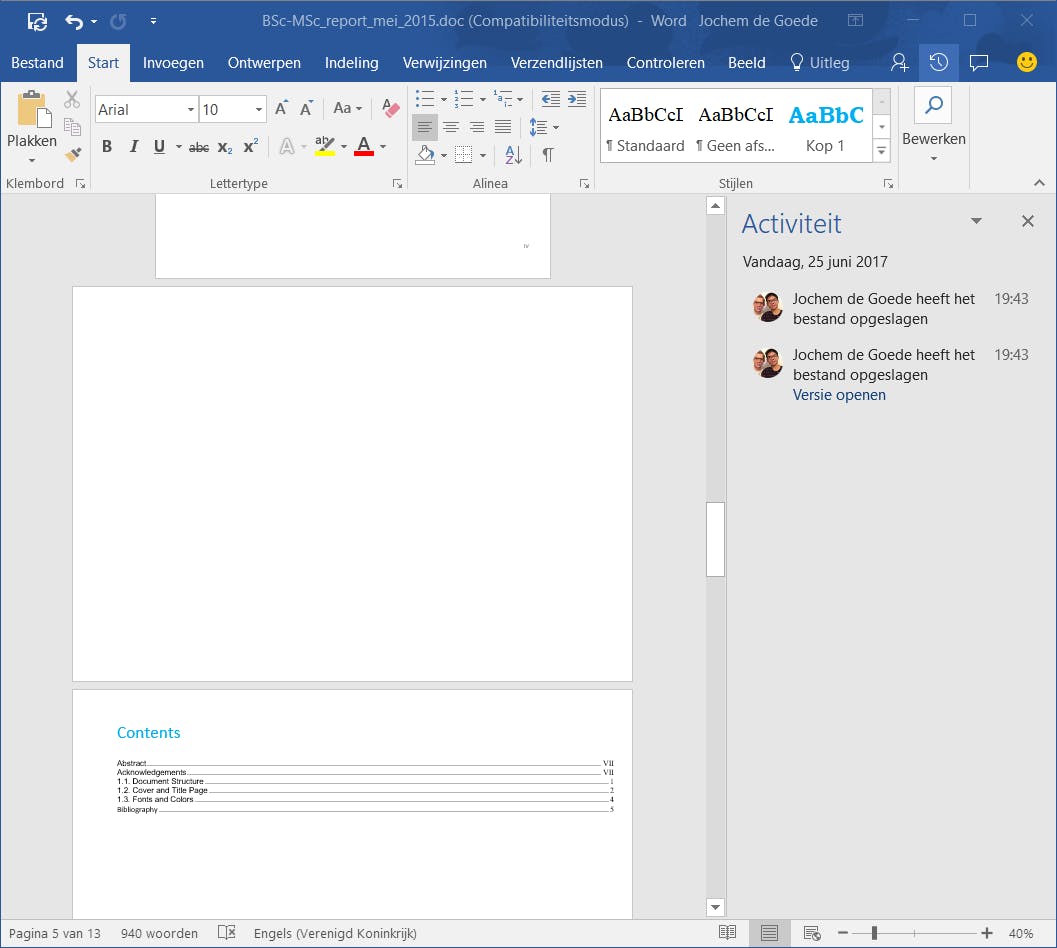Open the Invoegen tab

click(173, 62)
